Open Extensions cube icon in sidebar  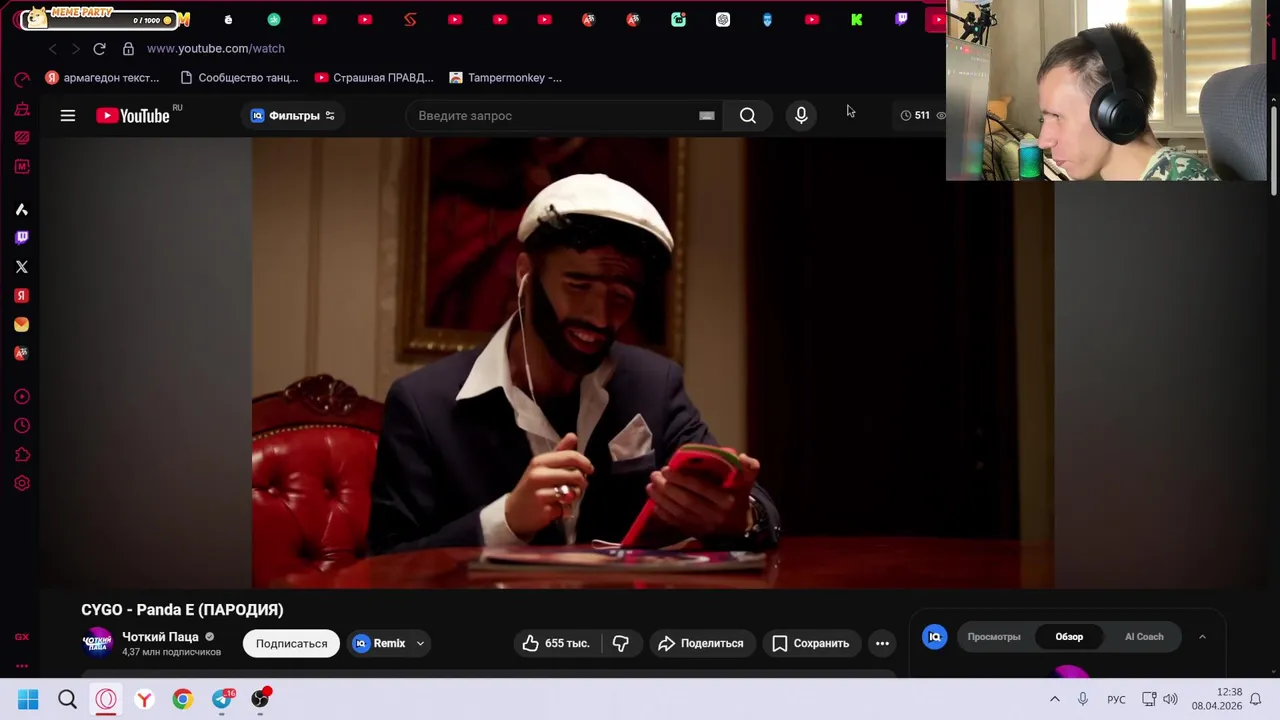[22, 455]
